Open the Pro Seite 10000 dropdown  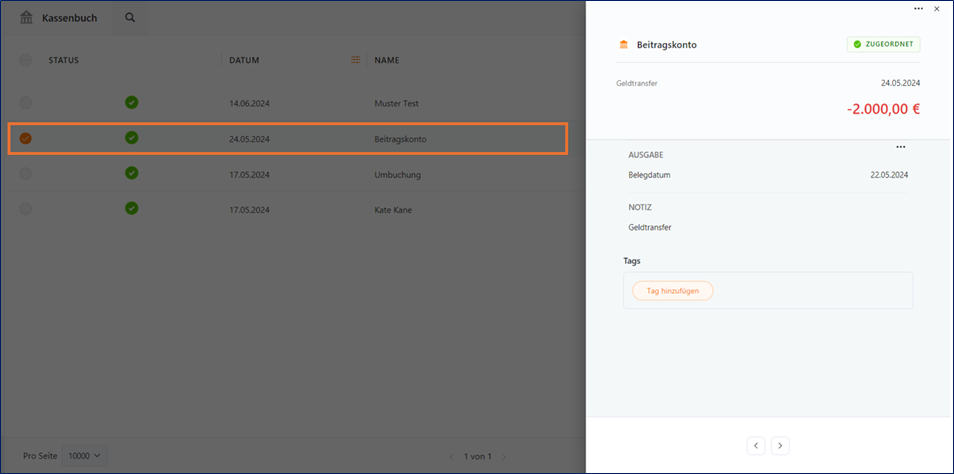point(85,456)
